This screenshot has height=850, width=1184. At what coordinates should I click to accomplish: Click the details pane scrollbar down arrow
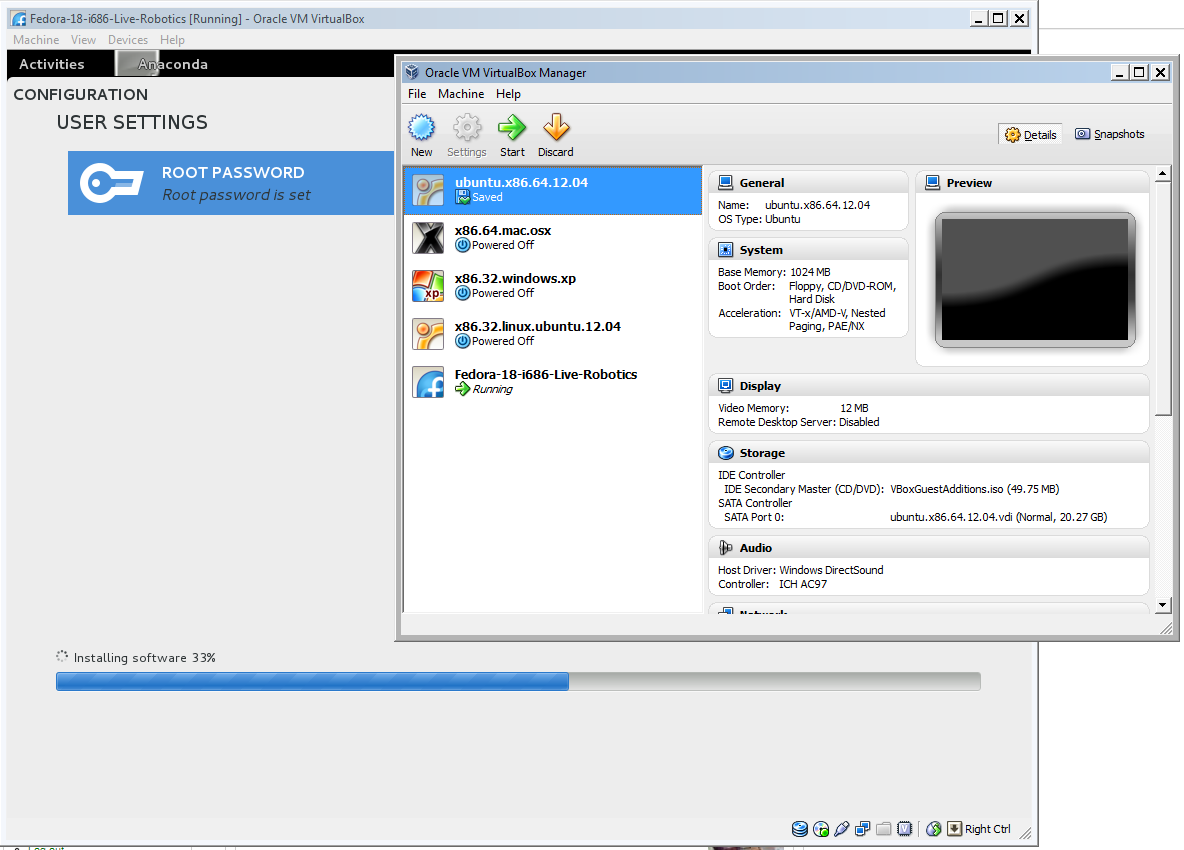[x=1163, y=605]
